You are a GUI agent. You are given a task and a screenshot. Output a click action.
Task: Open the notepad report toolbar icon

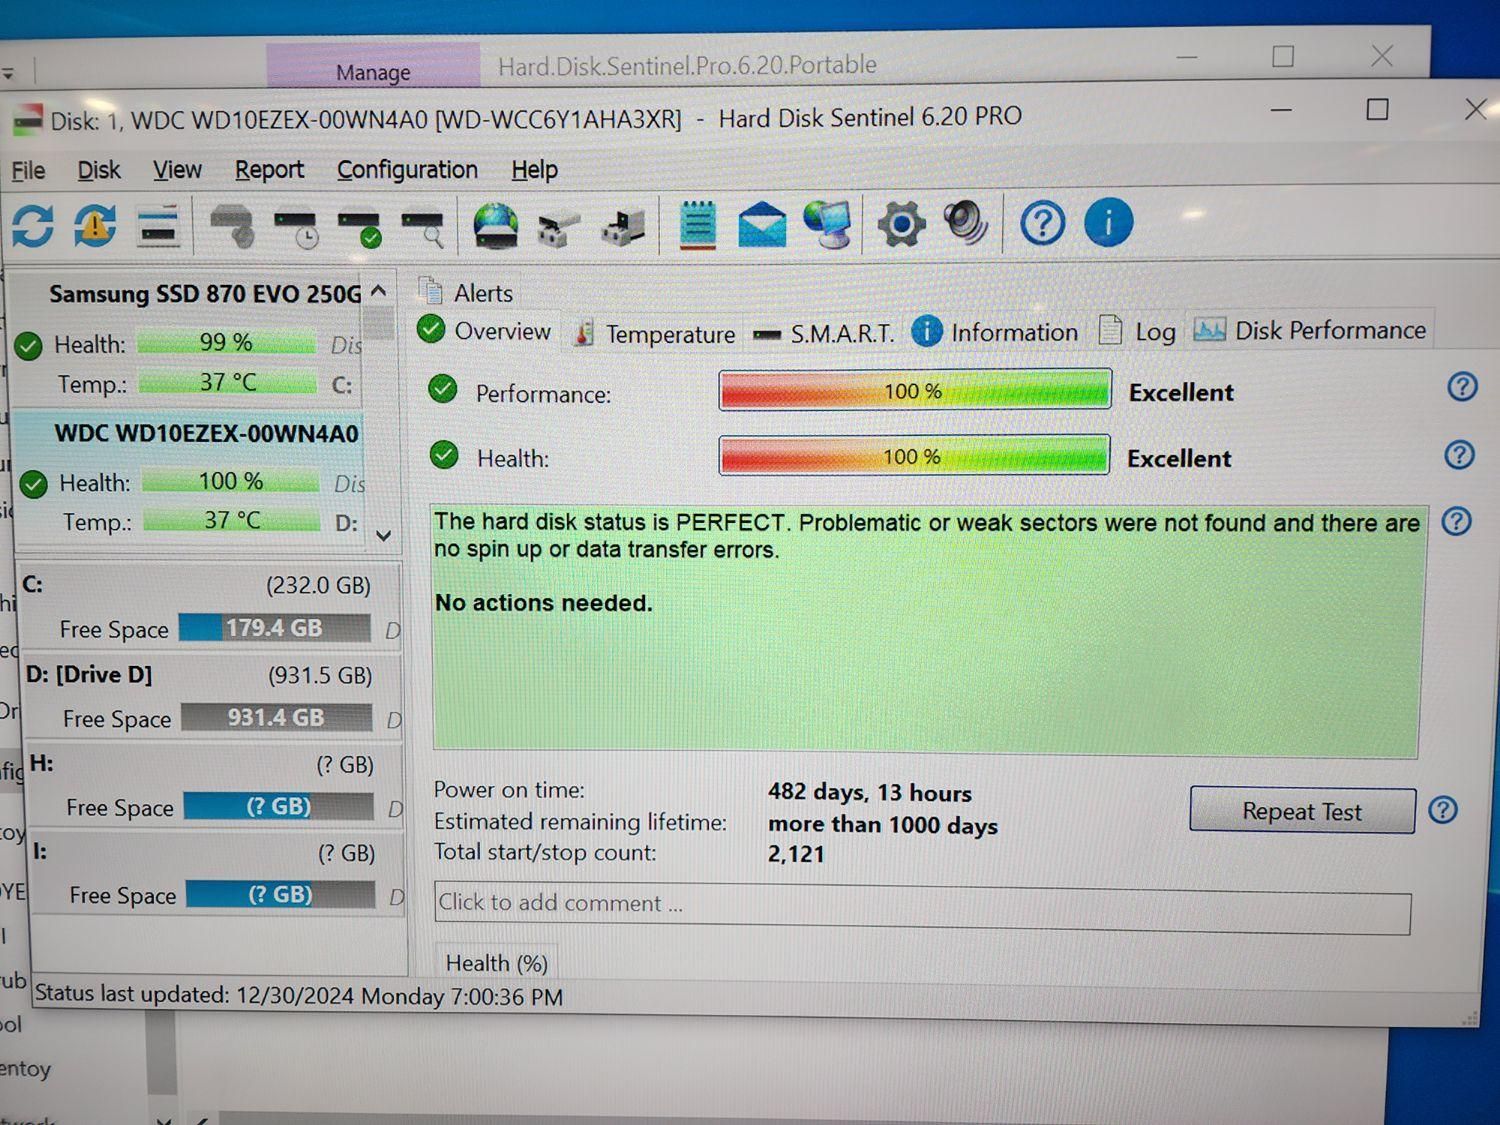[x=698, y=224]
